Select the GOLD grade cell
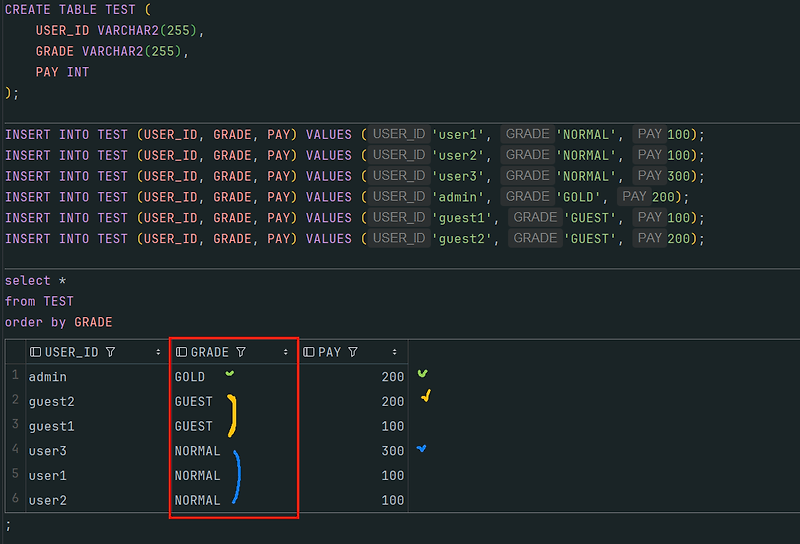The width and height of the screenshot is (800, 544). click(x=190, y=377)
